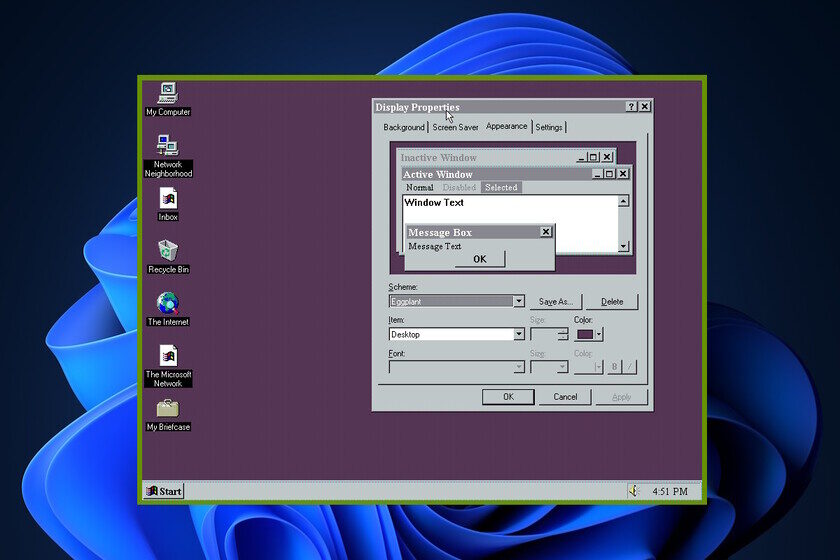Click the Message Box title bar in preview
Screen dimensions: 840x560
473,232
